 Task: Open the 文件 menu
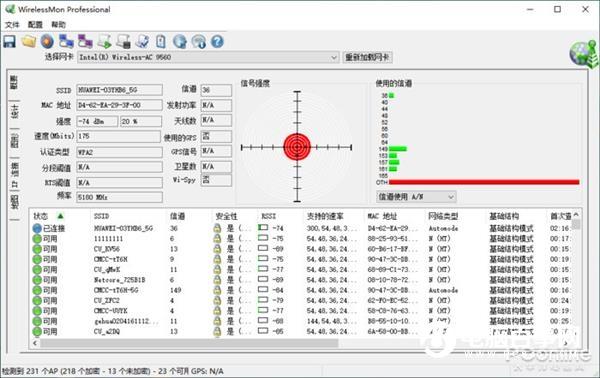[12, 24]
